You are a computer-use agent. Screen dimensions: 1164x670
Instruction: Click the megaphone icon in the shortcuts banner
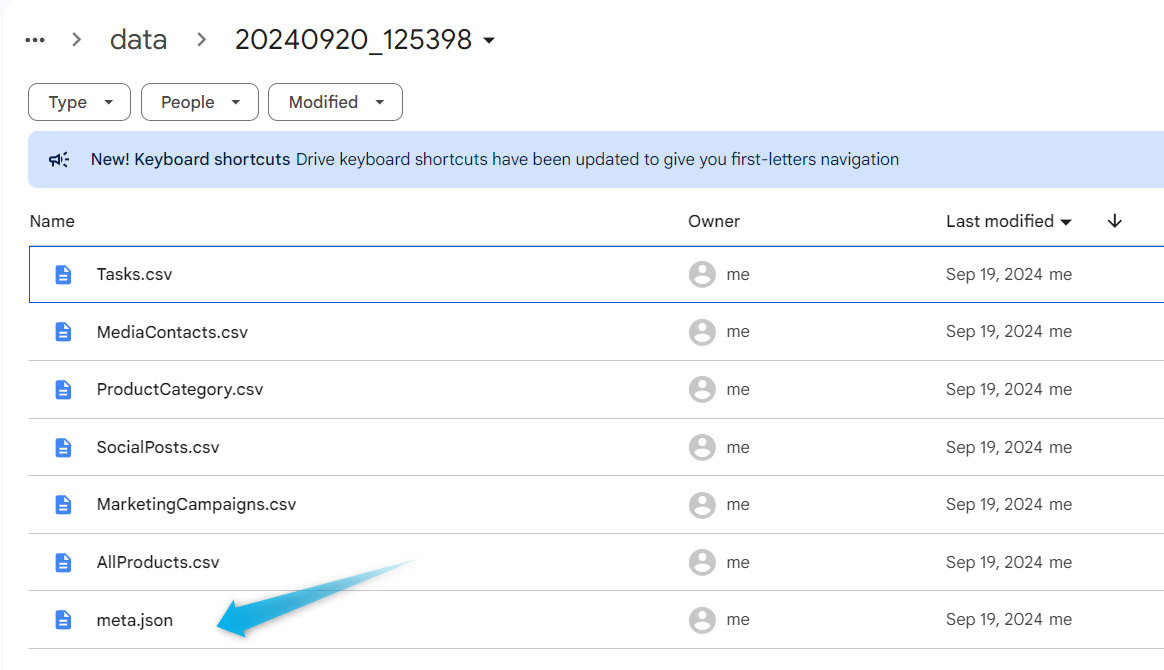(x=60, y=159)
